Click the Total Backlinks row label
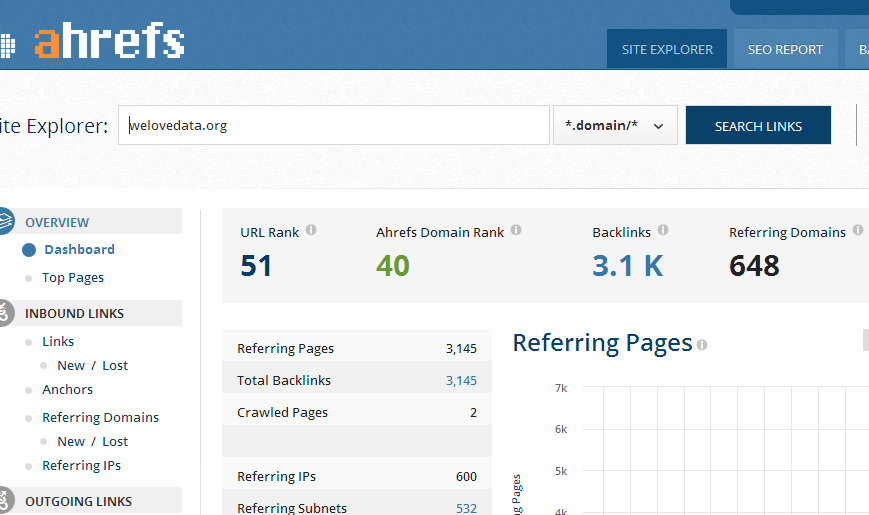Screen dimensions: 869x515 284,380
